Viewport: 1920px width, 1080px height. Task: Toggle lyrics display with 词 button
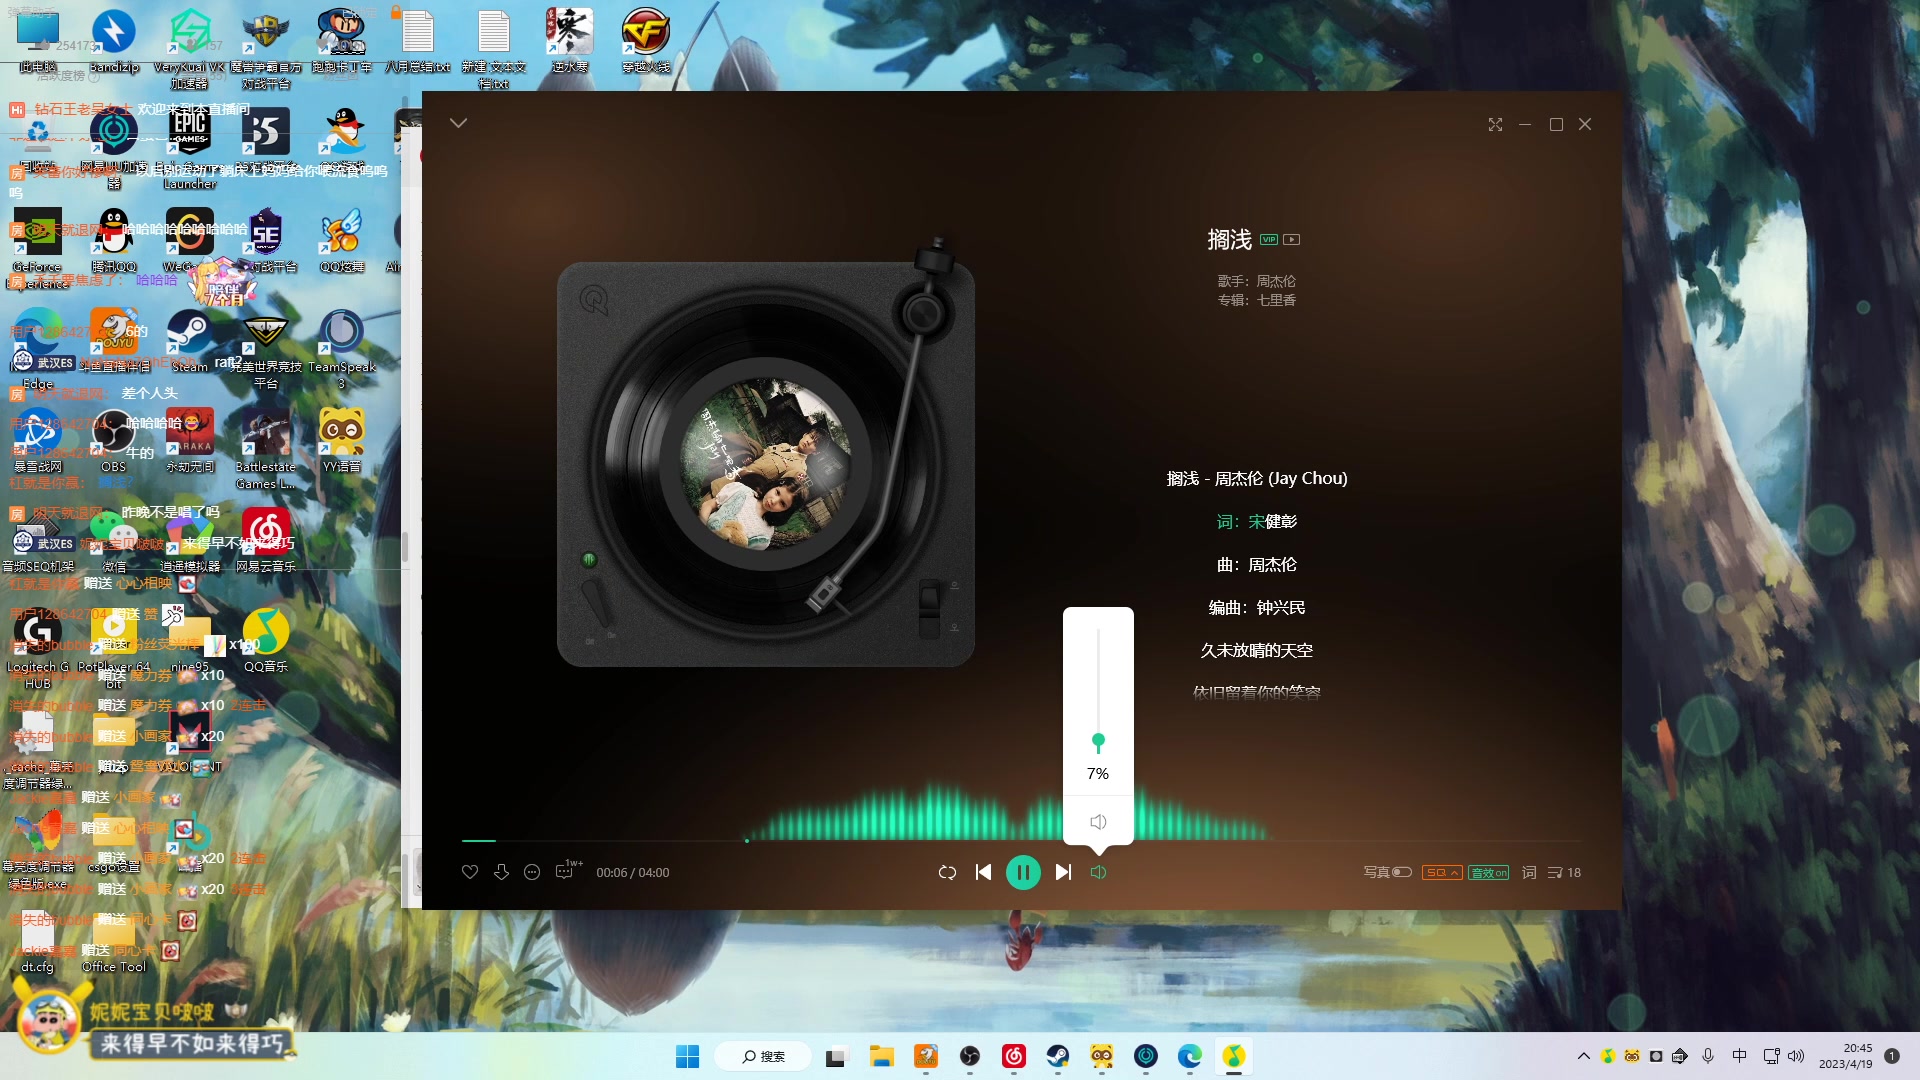tap(1529, 872)
